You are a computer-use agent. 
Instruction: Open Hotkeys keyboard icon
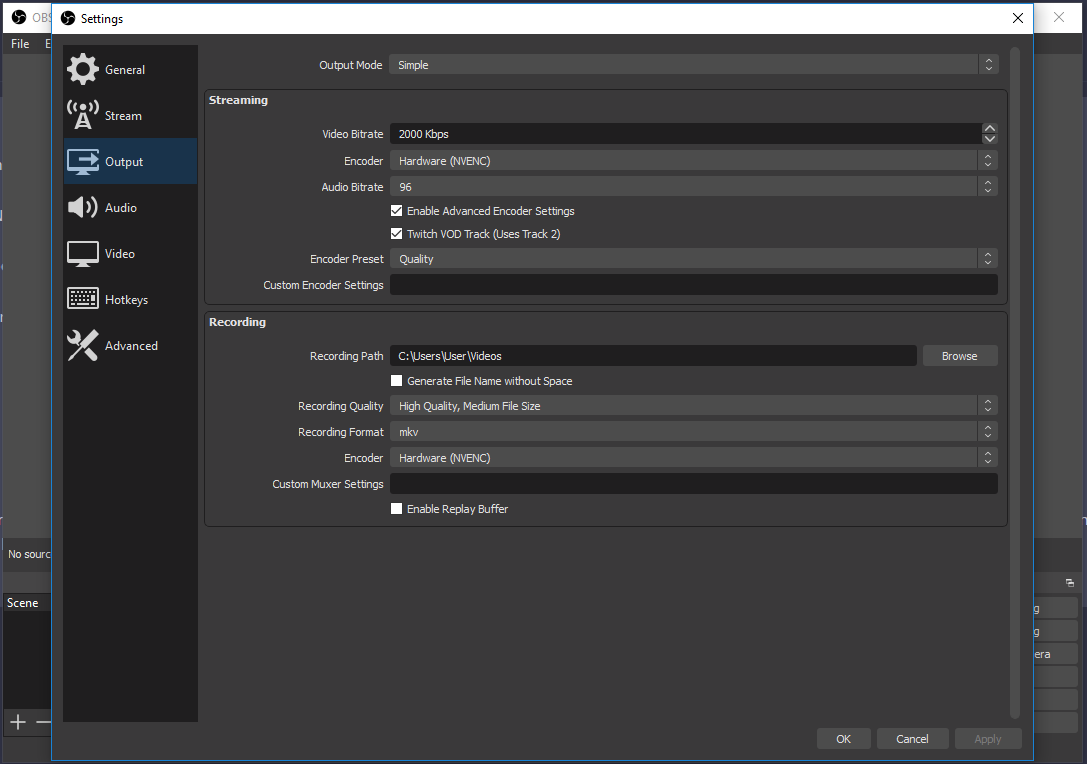coord(82,299)
